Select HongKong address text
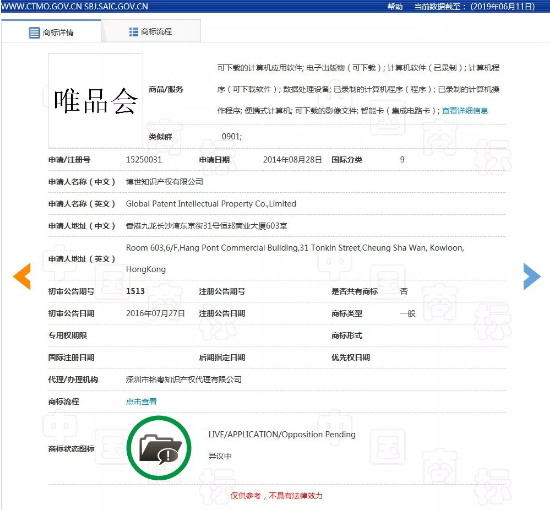Image resolution: width=550 pixels, height=510 pixels. pyautogui.click(x=146, y=269)
